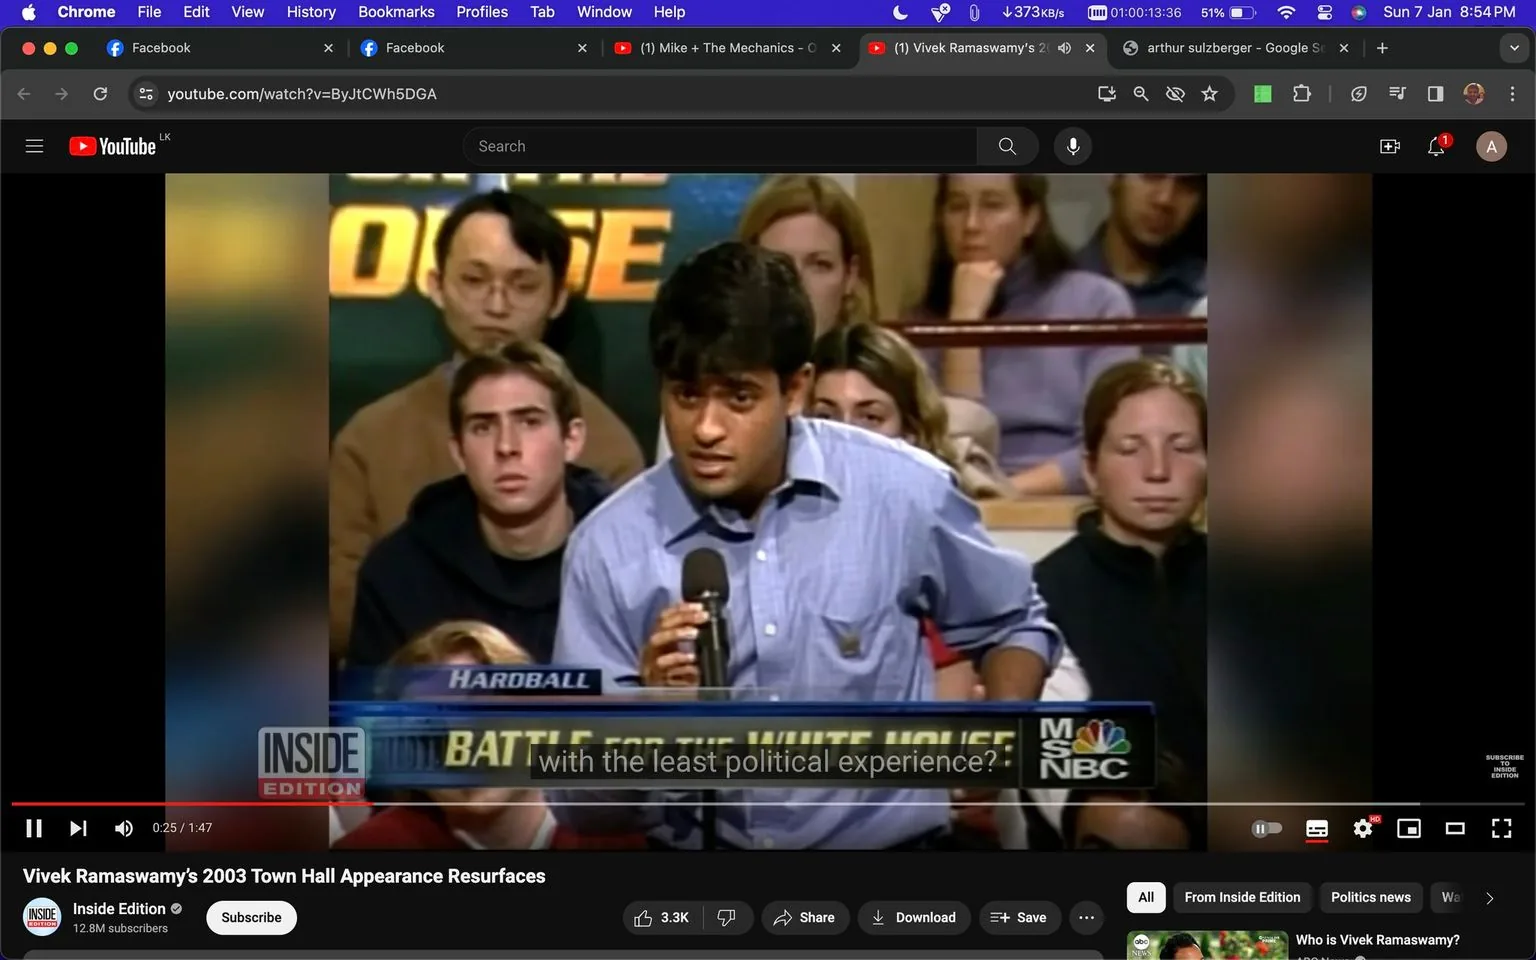Subscribe to Inside Edition

pos(250,917)
